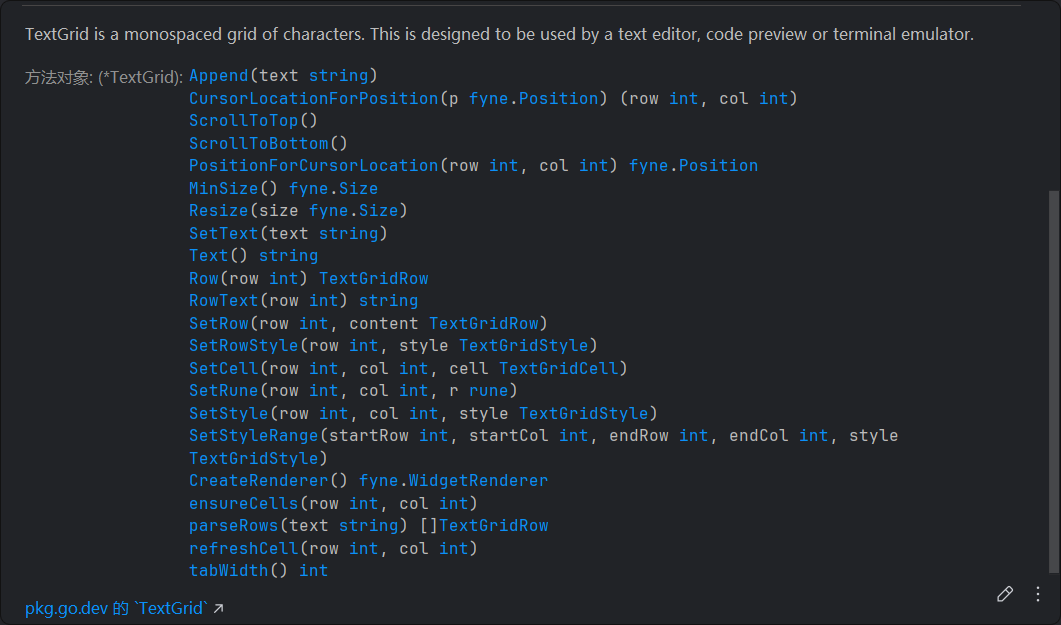
Task: Click the pencil edit icon
Action: [1005, 594]
